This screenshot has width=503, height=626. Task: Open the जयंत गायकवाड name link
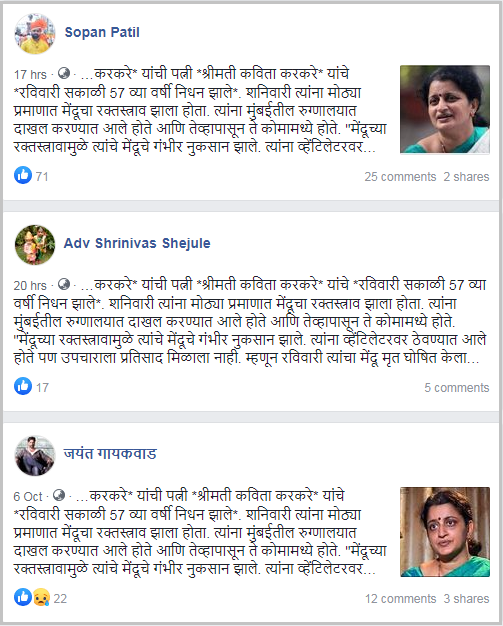110,454
